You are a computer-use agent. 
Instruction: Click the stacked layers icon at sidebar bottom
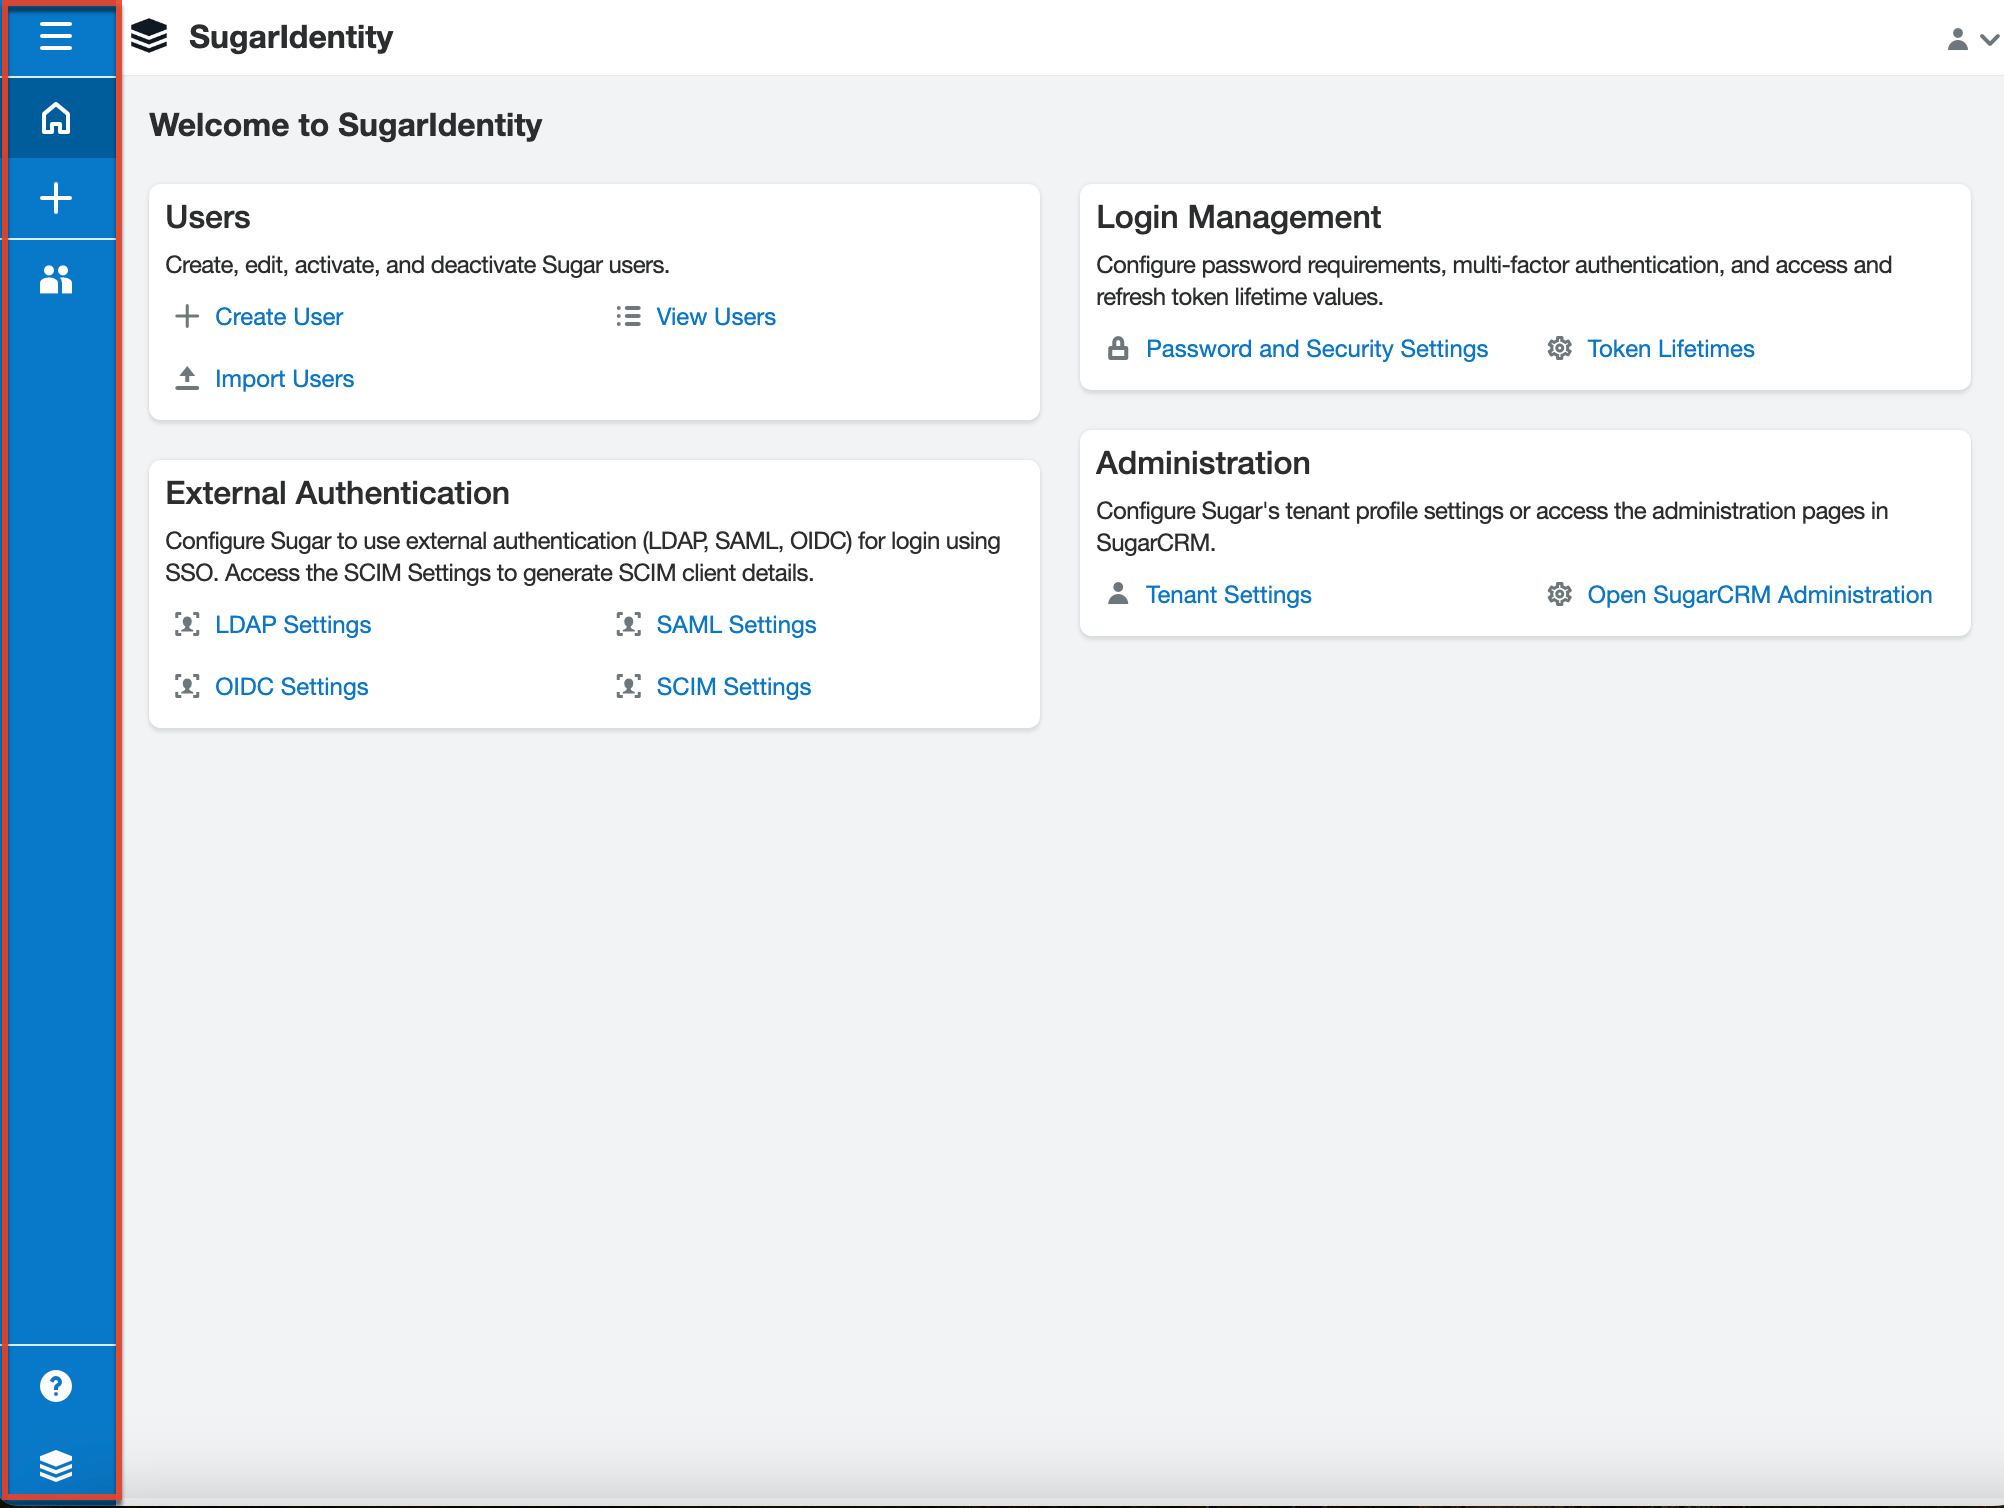pyautogui.click(x=56, y=1466)
